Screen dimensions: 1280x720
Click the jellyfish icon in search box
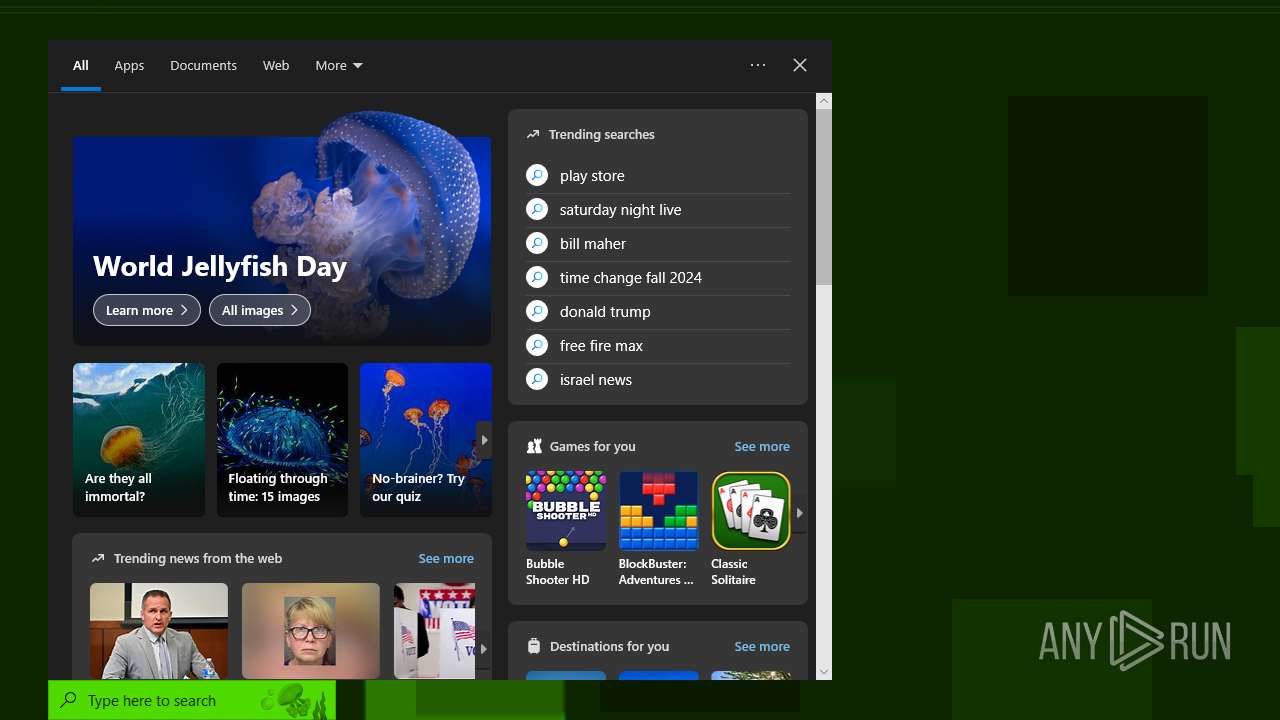293,700
